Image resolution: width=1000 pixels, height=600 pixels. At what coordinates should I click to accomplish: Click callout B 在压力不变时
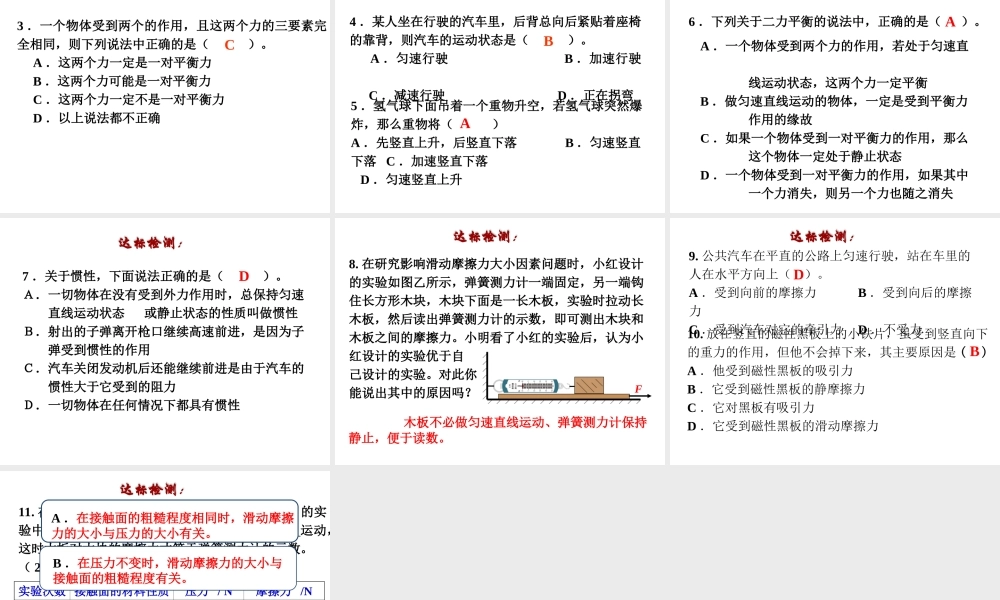(x=168, y=570)
